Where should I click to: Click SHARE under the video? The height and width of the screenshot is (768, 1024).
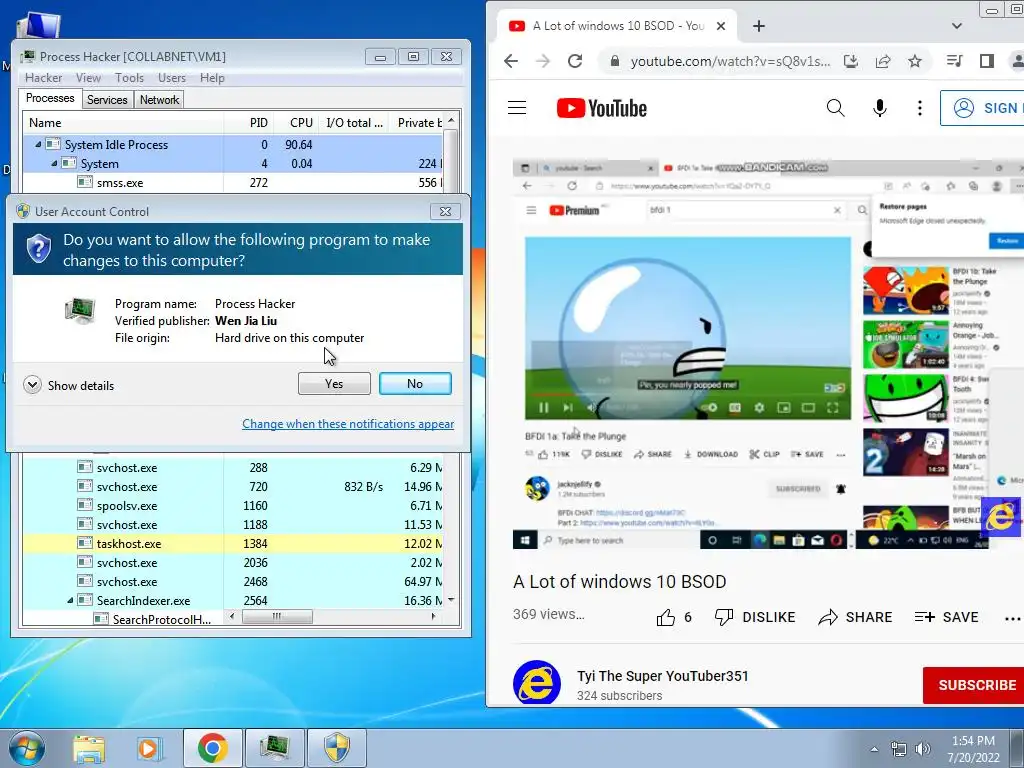pyautogui.click(x=855, y=617)
